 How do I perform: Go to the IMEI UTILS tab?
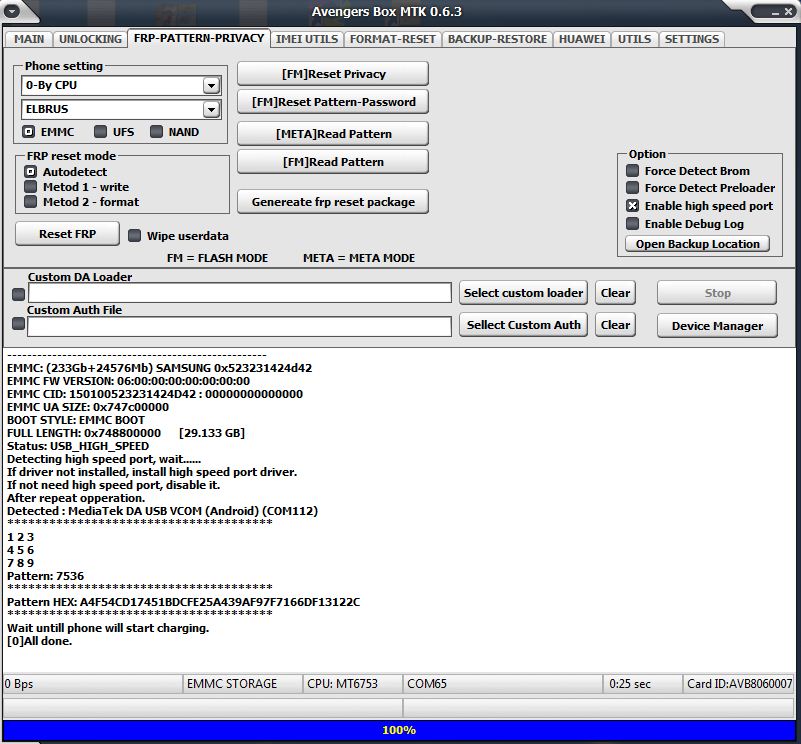[x=307, y=39]
